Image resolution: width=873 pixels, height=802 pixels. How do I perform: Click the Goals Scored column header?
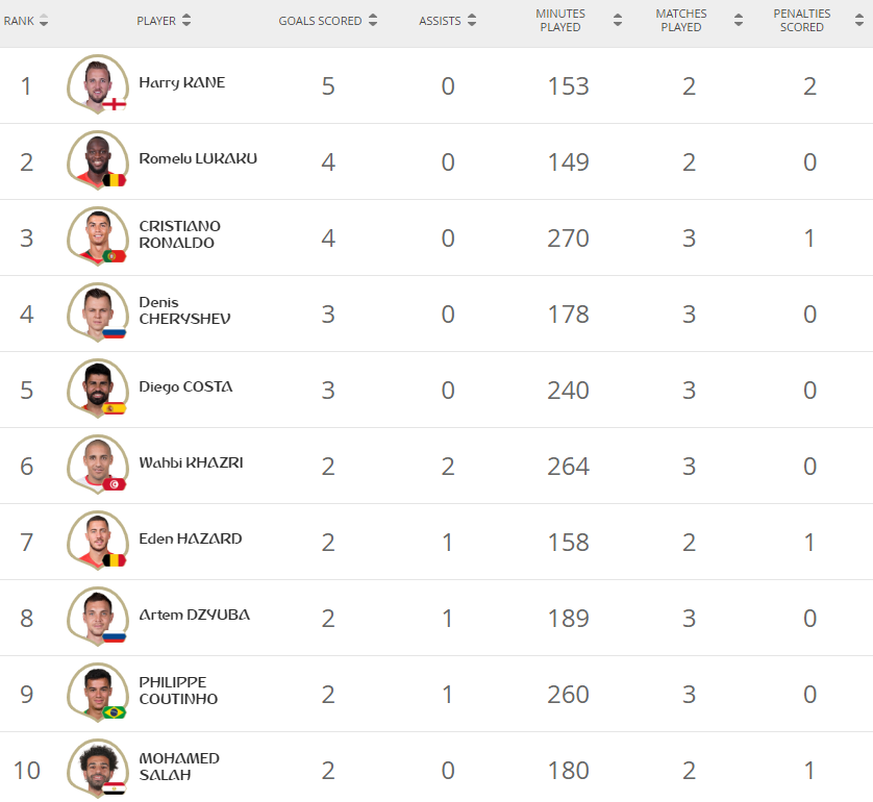(320, 21)
